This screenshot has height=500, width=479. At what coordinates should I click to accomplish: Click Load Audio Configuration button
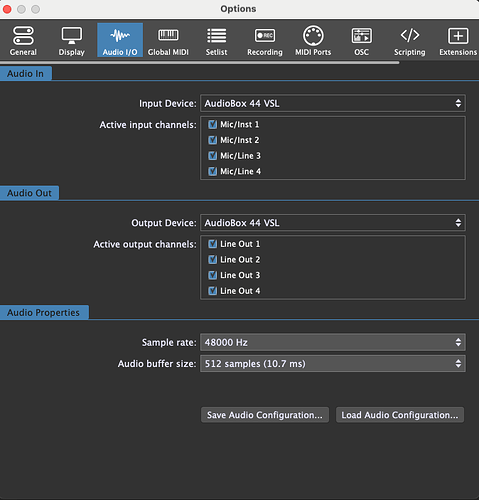(400, 415)
